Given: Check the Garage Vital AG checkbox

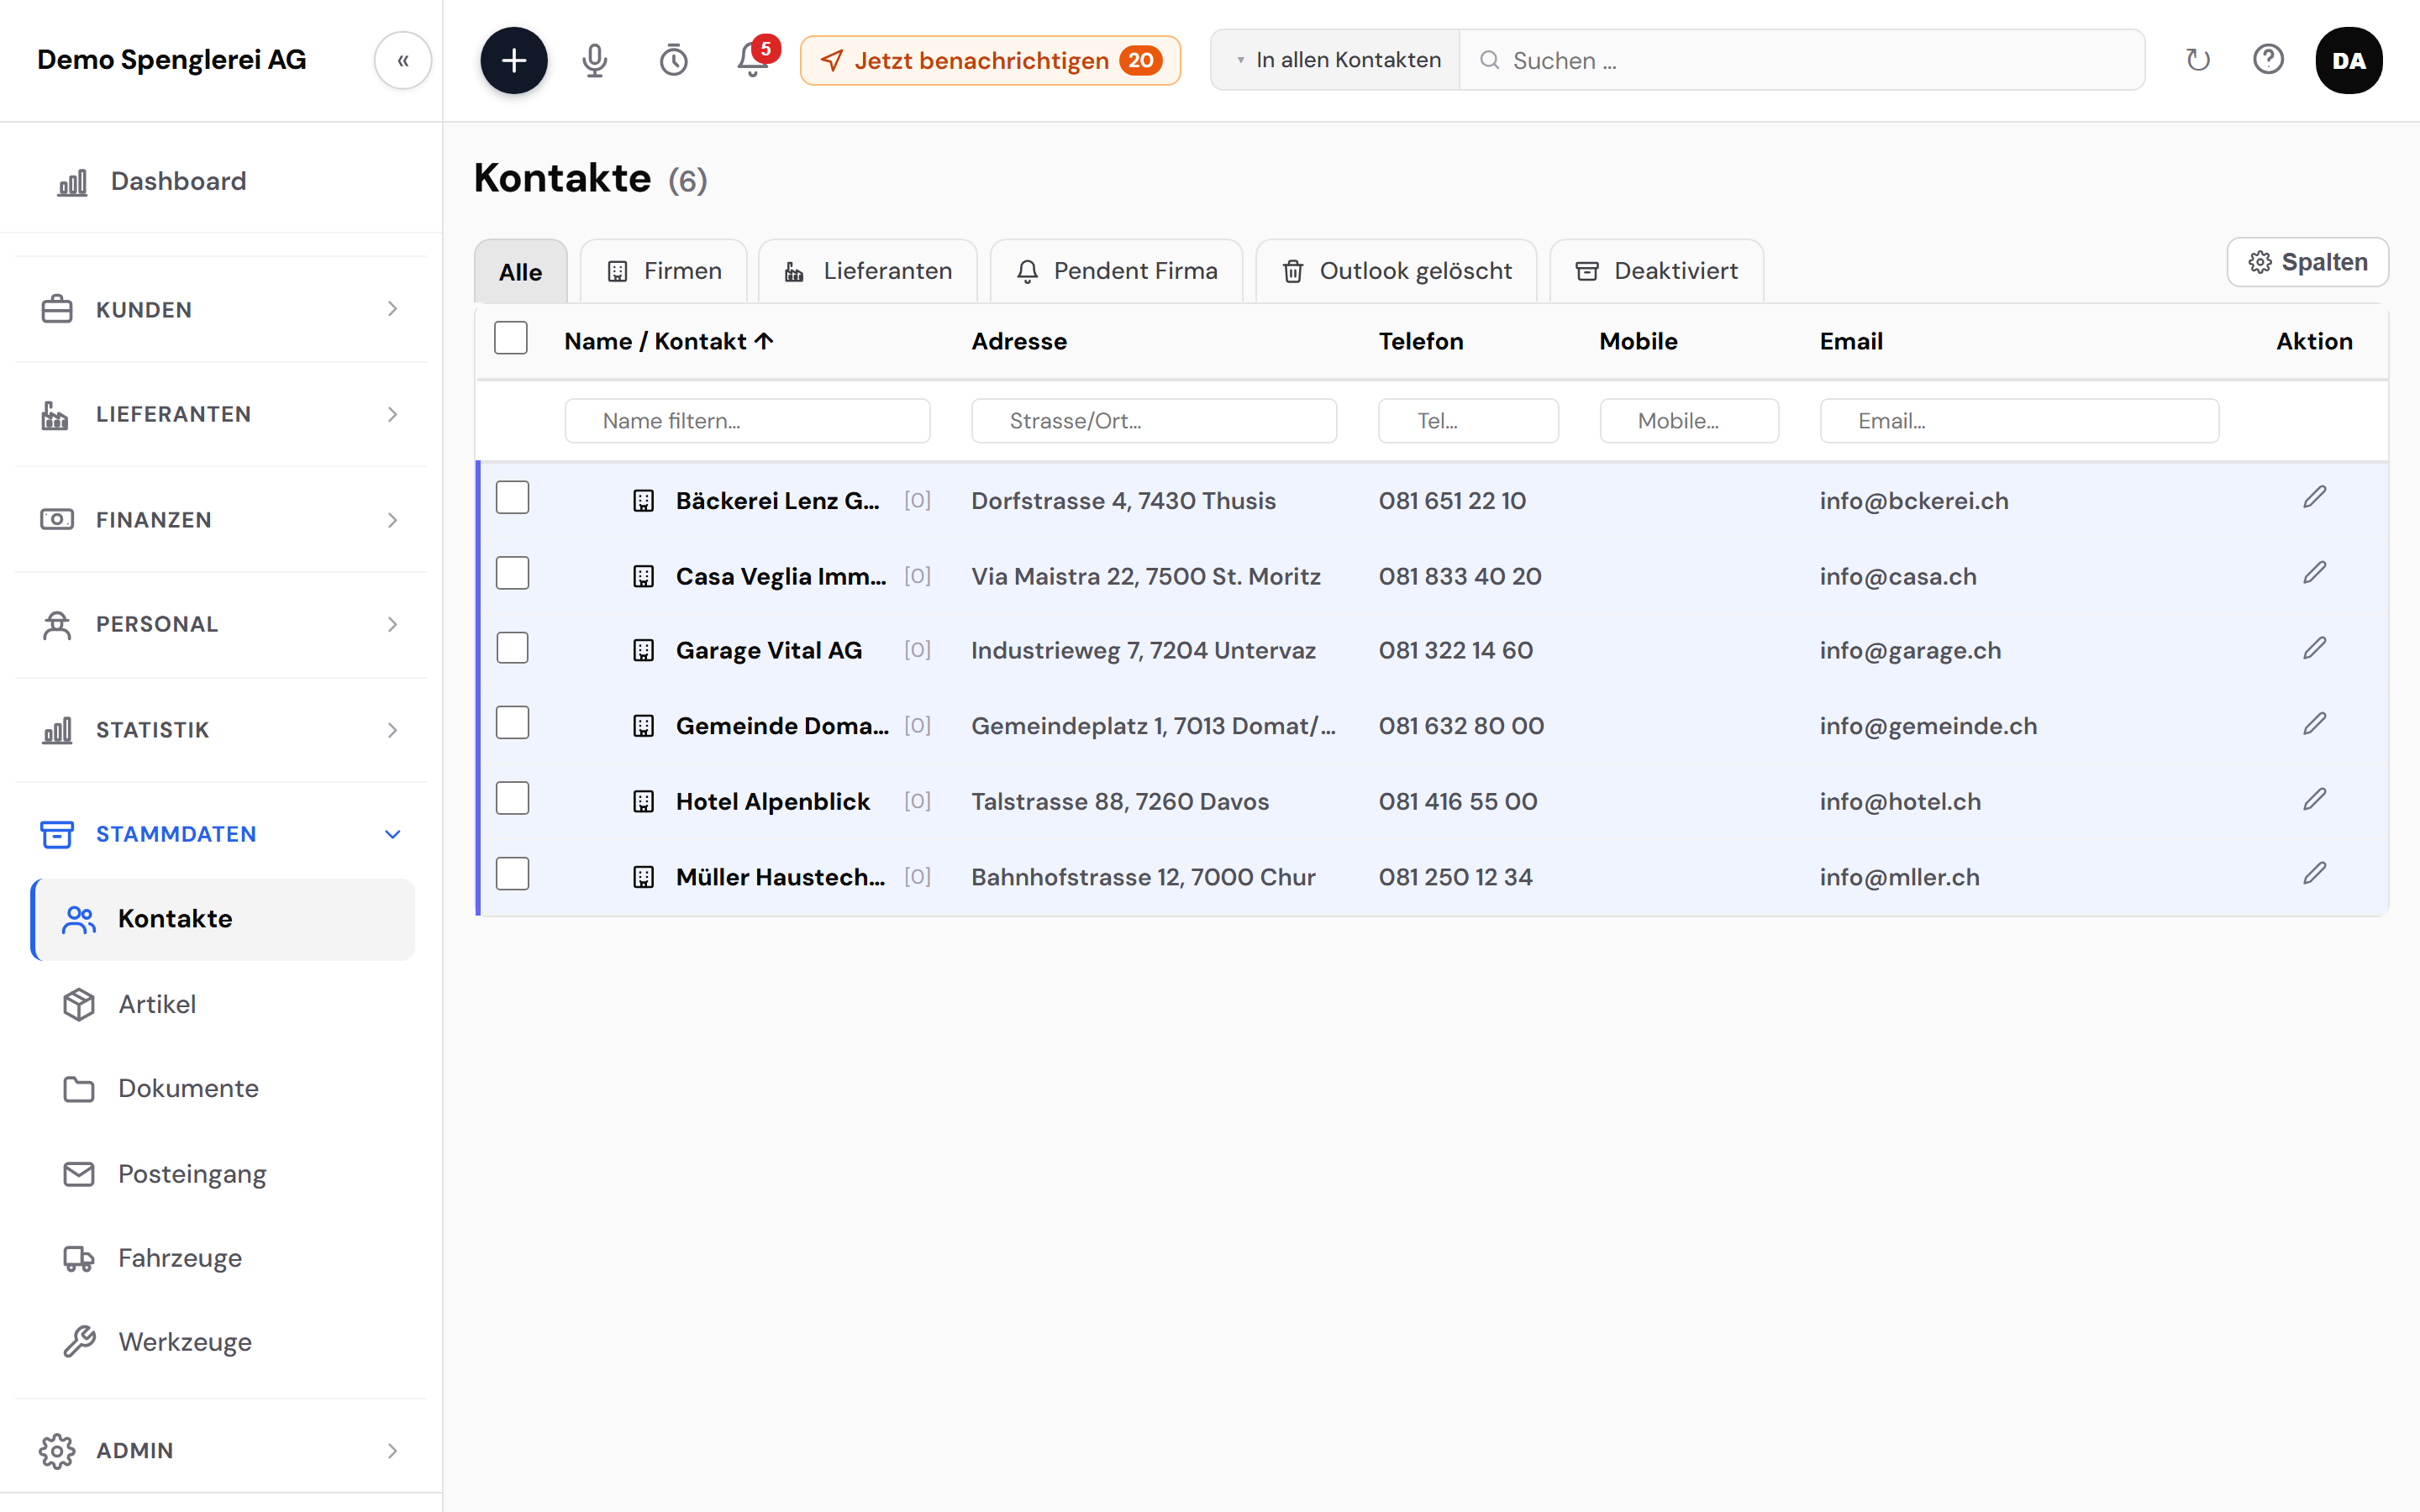Looking at the screenshot, I should pos(512,648).
